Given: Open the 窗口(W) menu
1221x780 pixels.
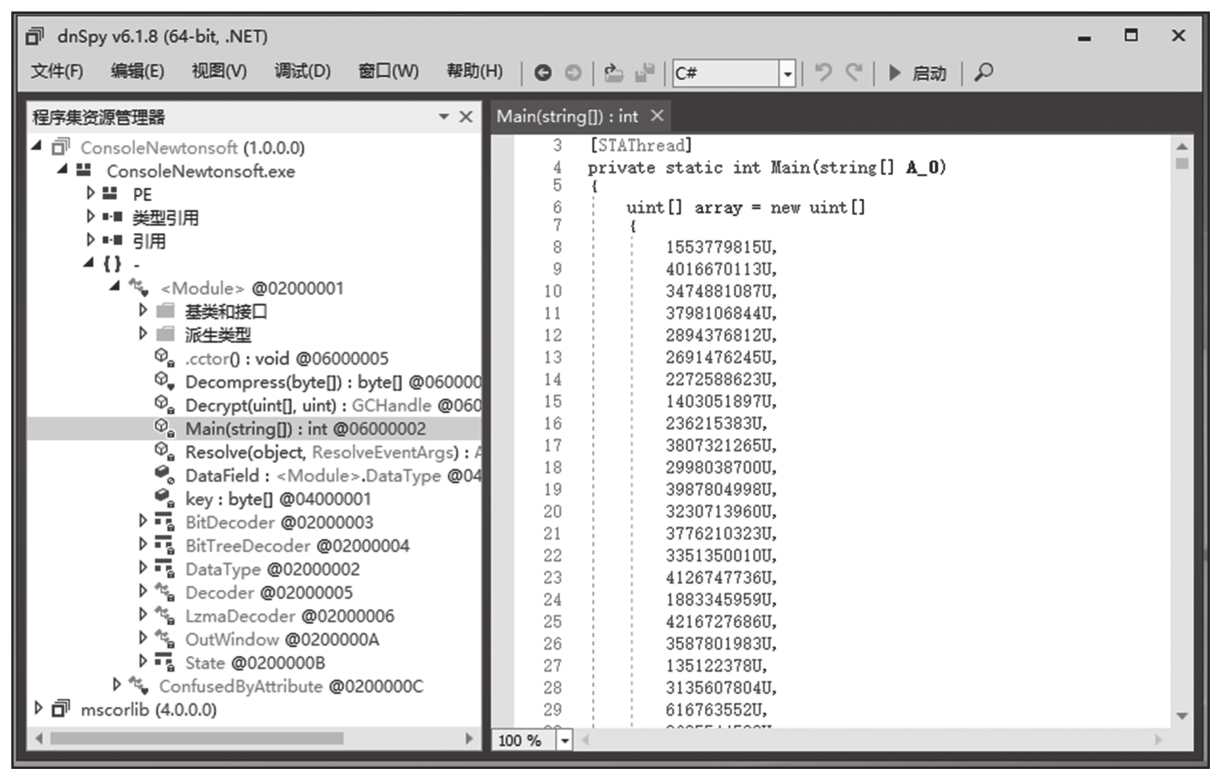Looking at the screenshot, I should coord(388,72).
